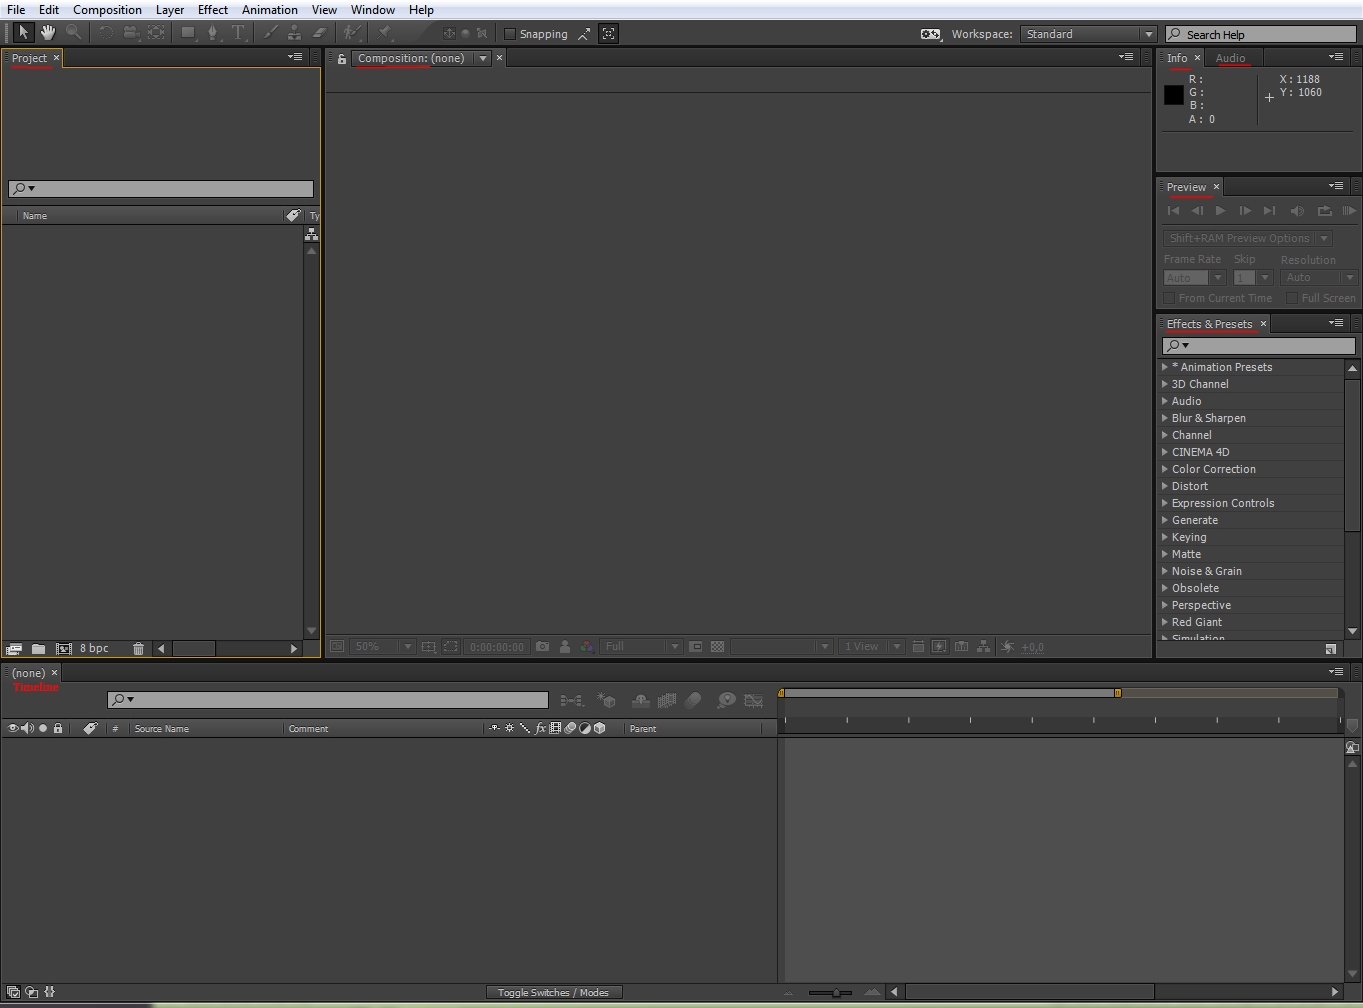
Task: Close the Effects & Presets panel
Action: pyautogui.click(x=1263, y=324)
